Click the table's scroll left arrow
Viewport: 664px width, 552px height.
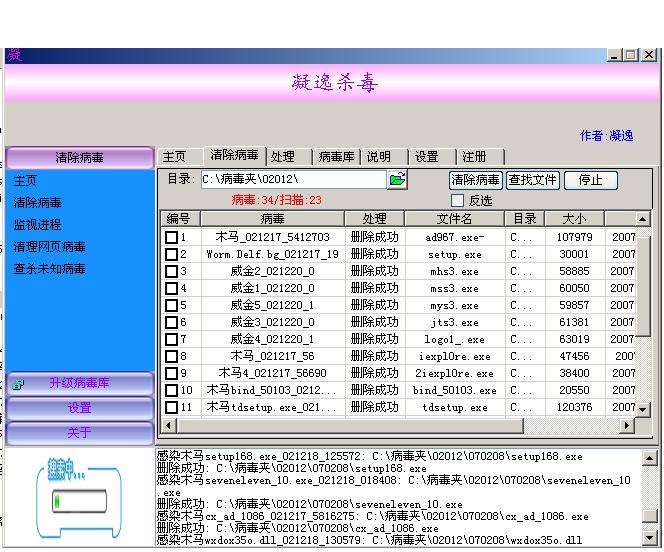(x=169, y=425)
